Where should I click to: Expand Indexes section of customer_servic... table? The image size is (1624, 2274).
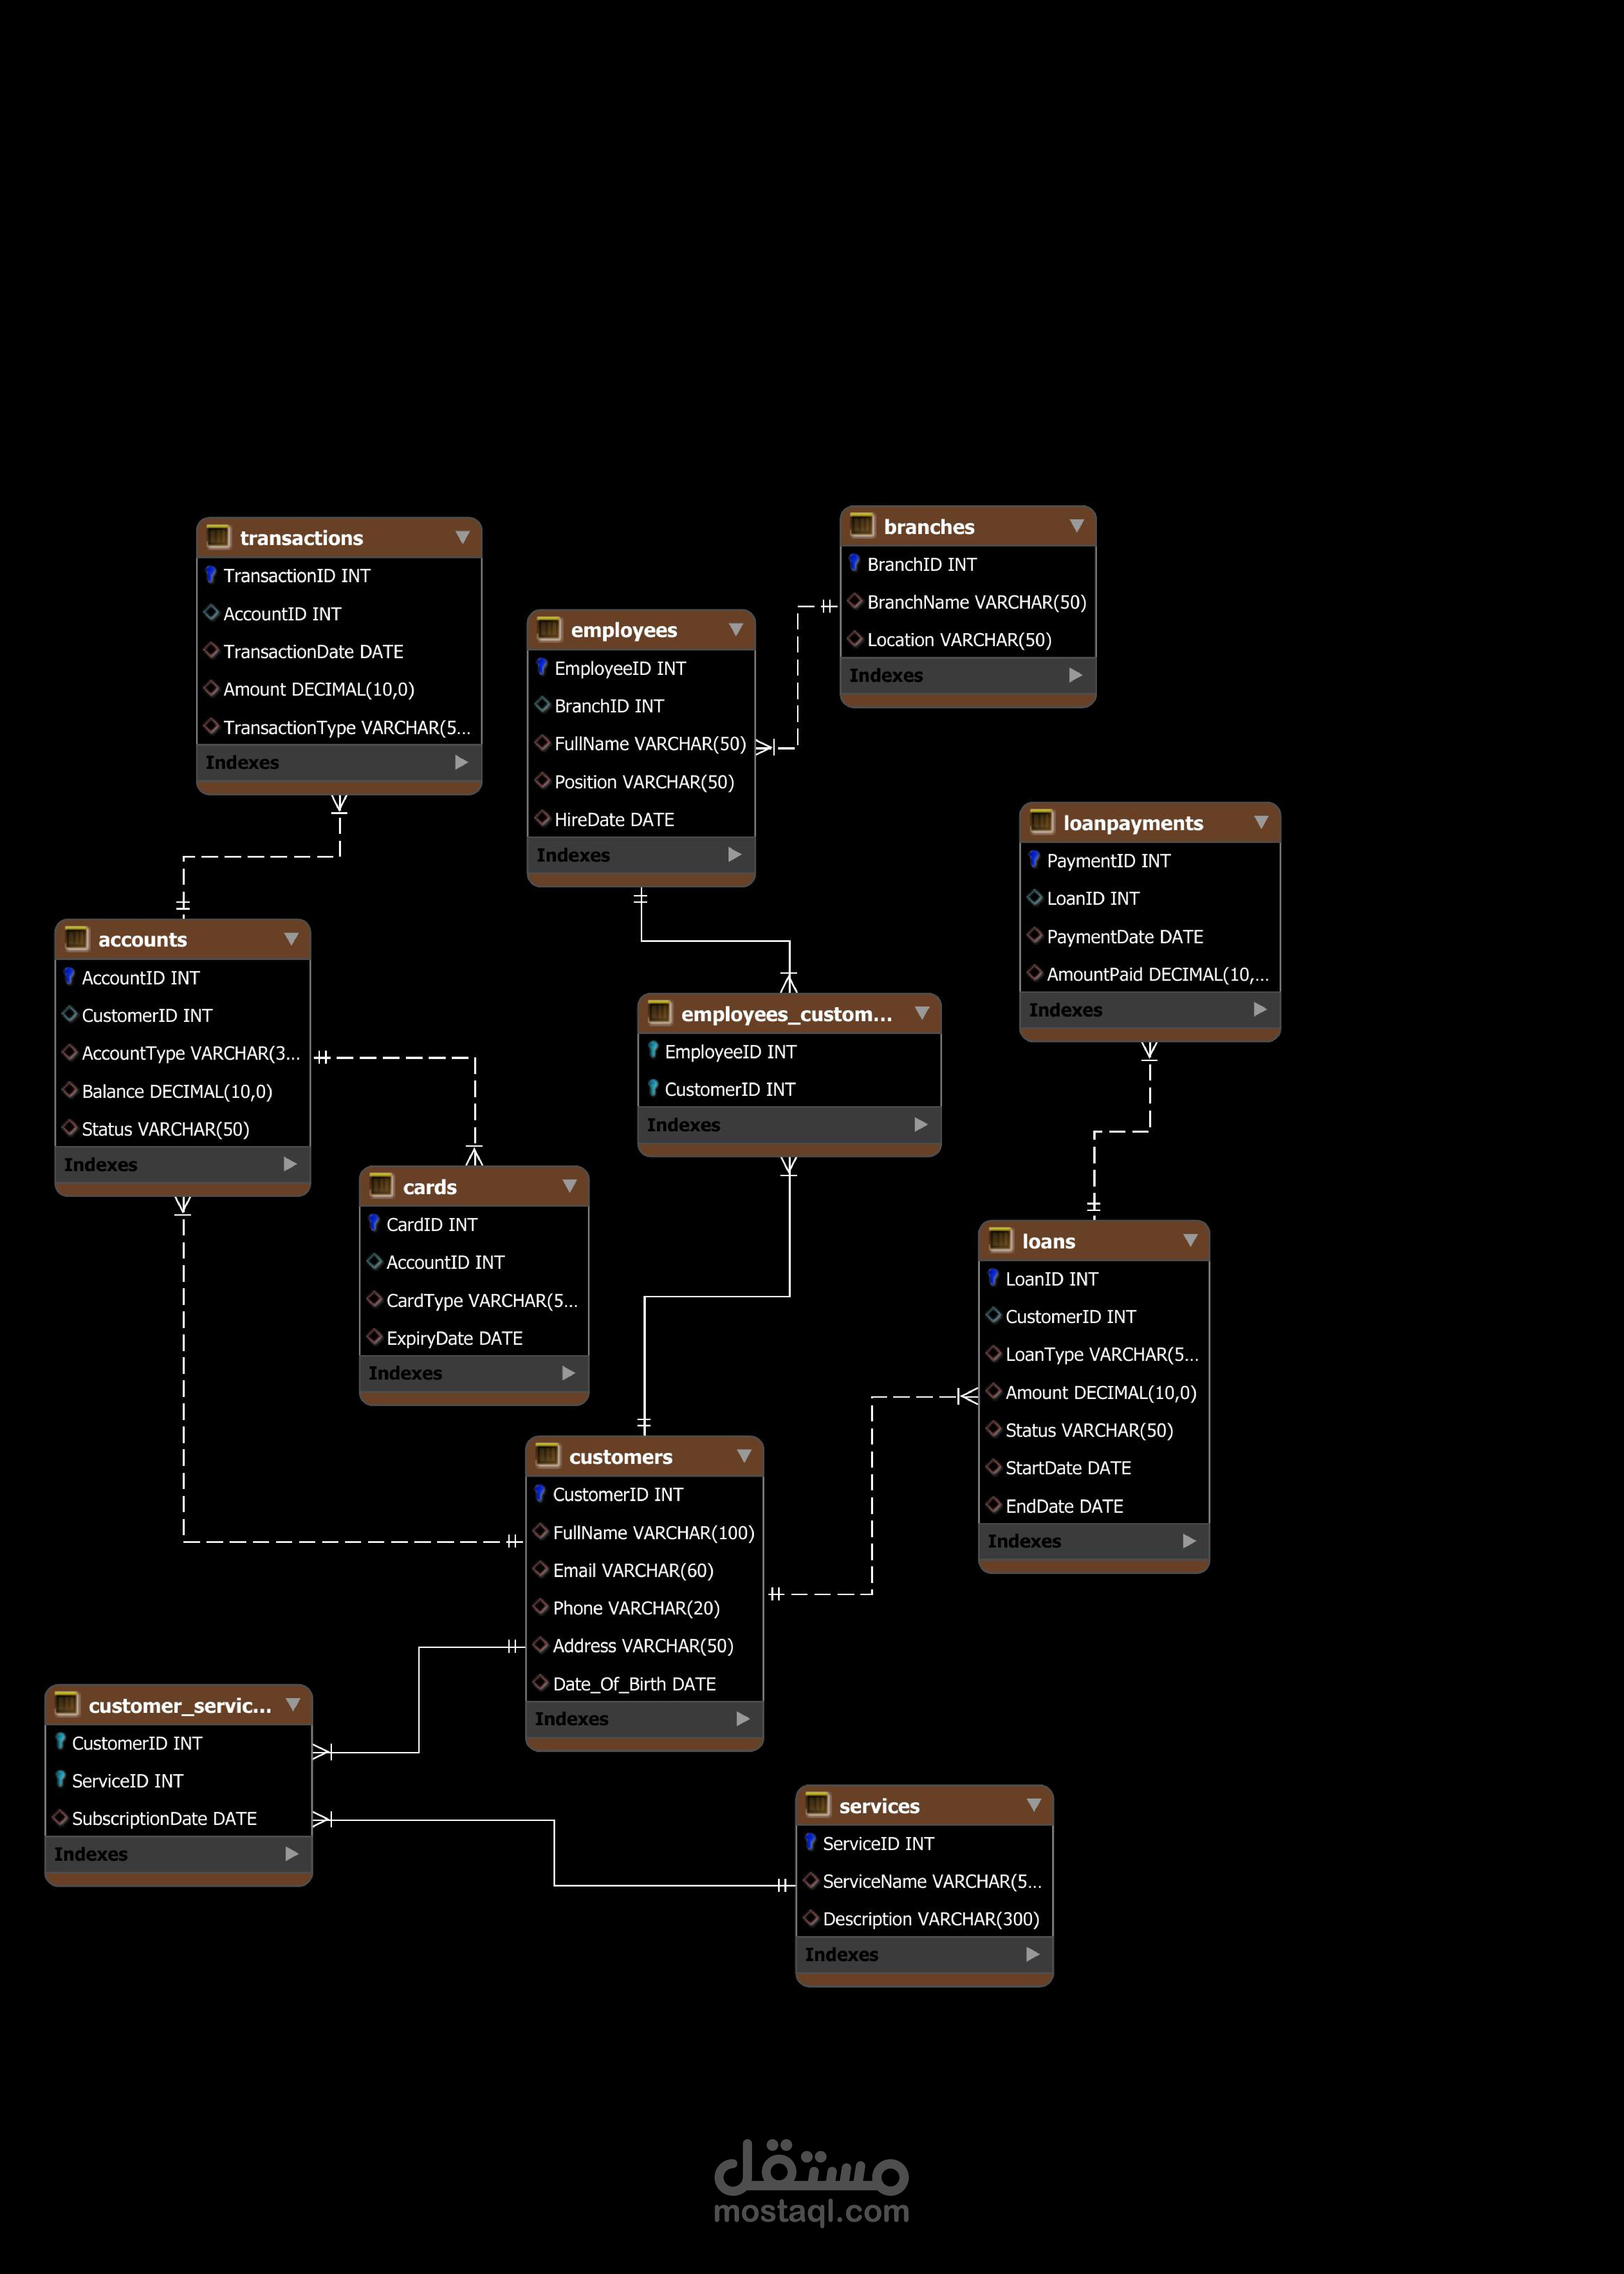pos(292,1854)
